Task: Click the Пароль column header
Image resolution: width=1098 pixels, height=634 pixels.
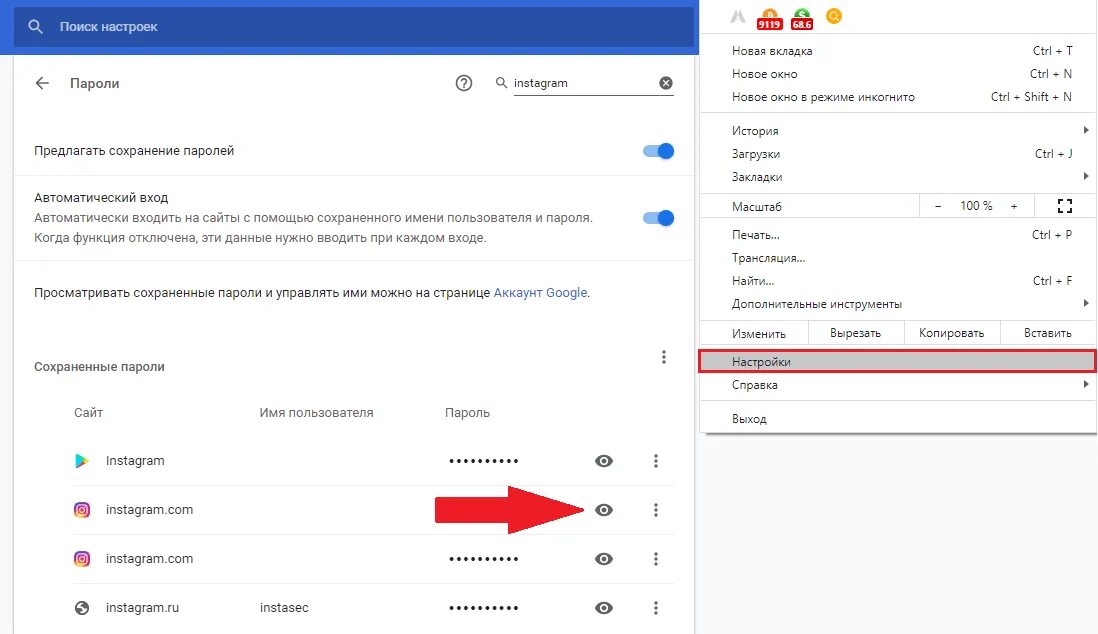Action: pos(467,413)
